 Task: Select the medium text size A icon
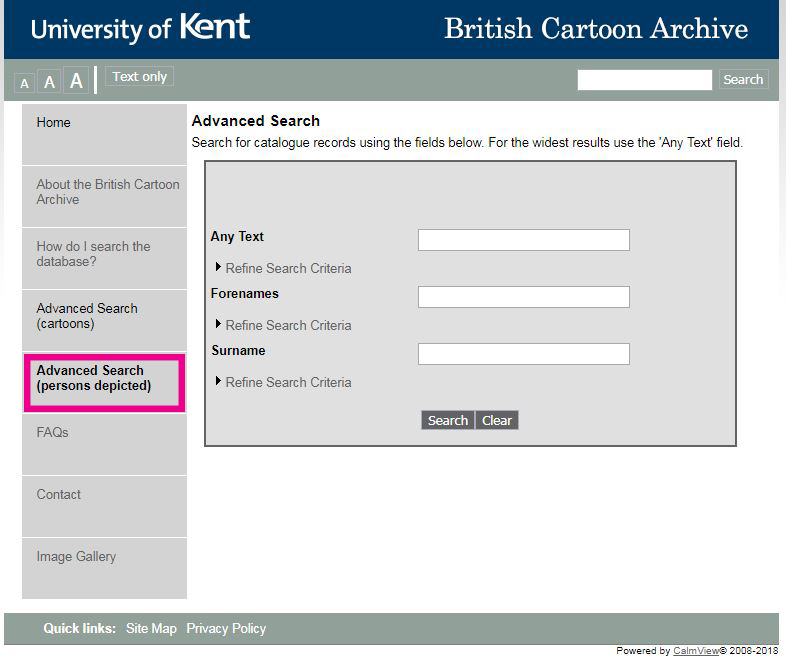click(x=49, y=82)
